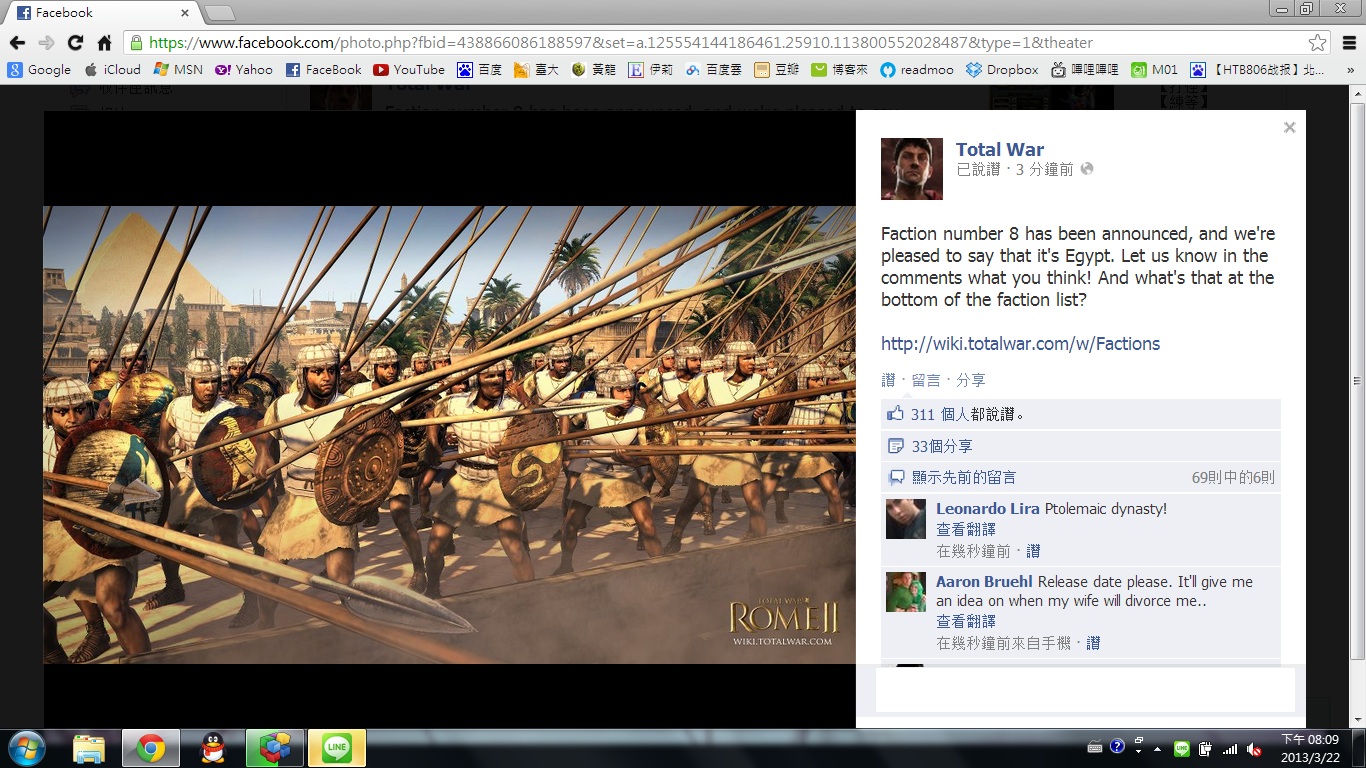This screenshot has width=1366, height=768.
Task: Click 分享 to share the post
Action: (970, 380)
